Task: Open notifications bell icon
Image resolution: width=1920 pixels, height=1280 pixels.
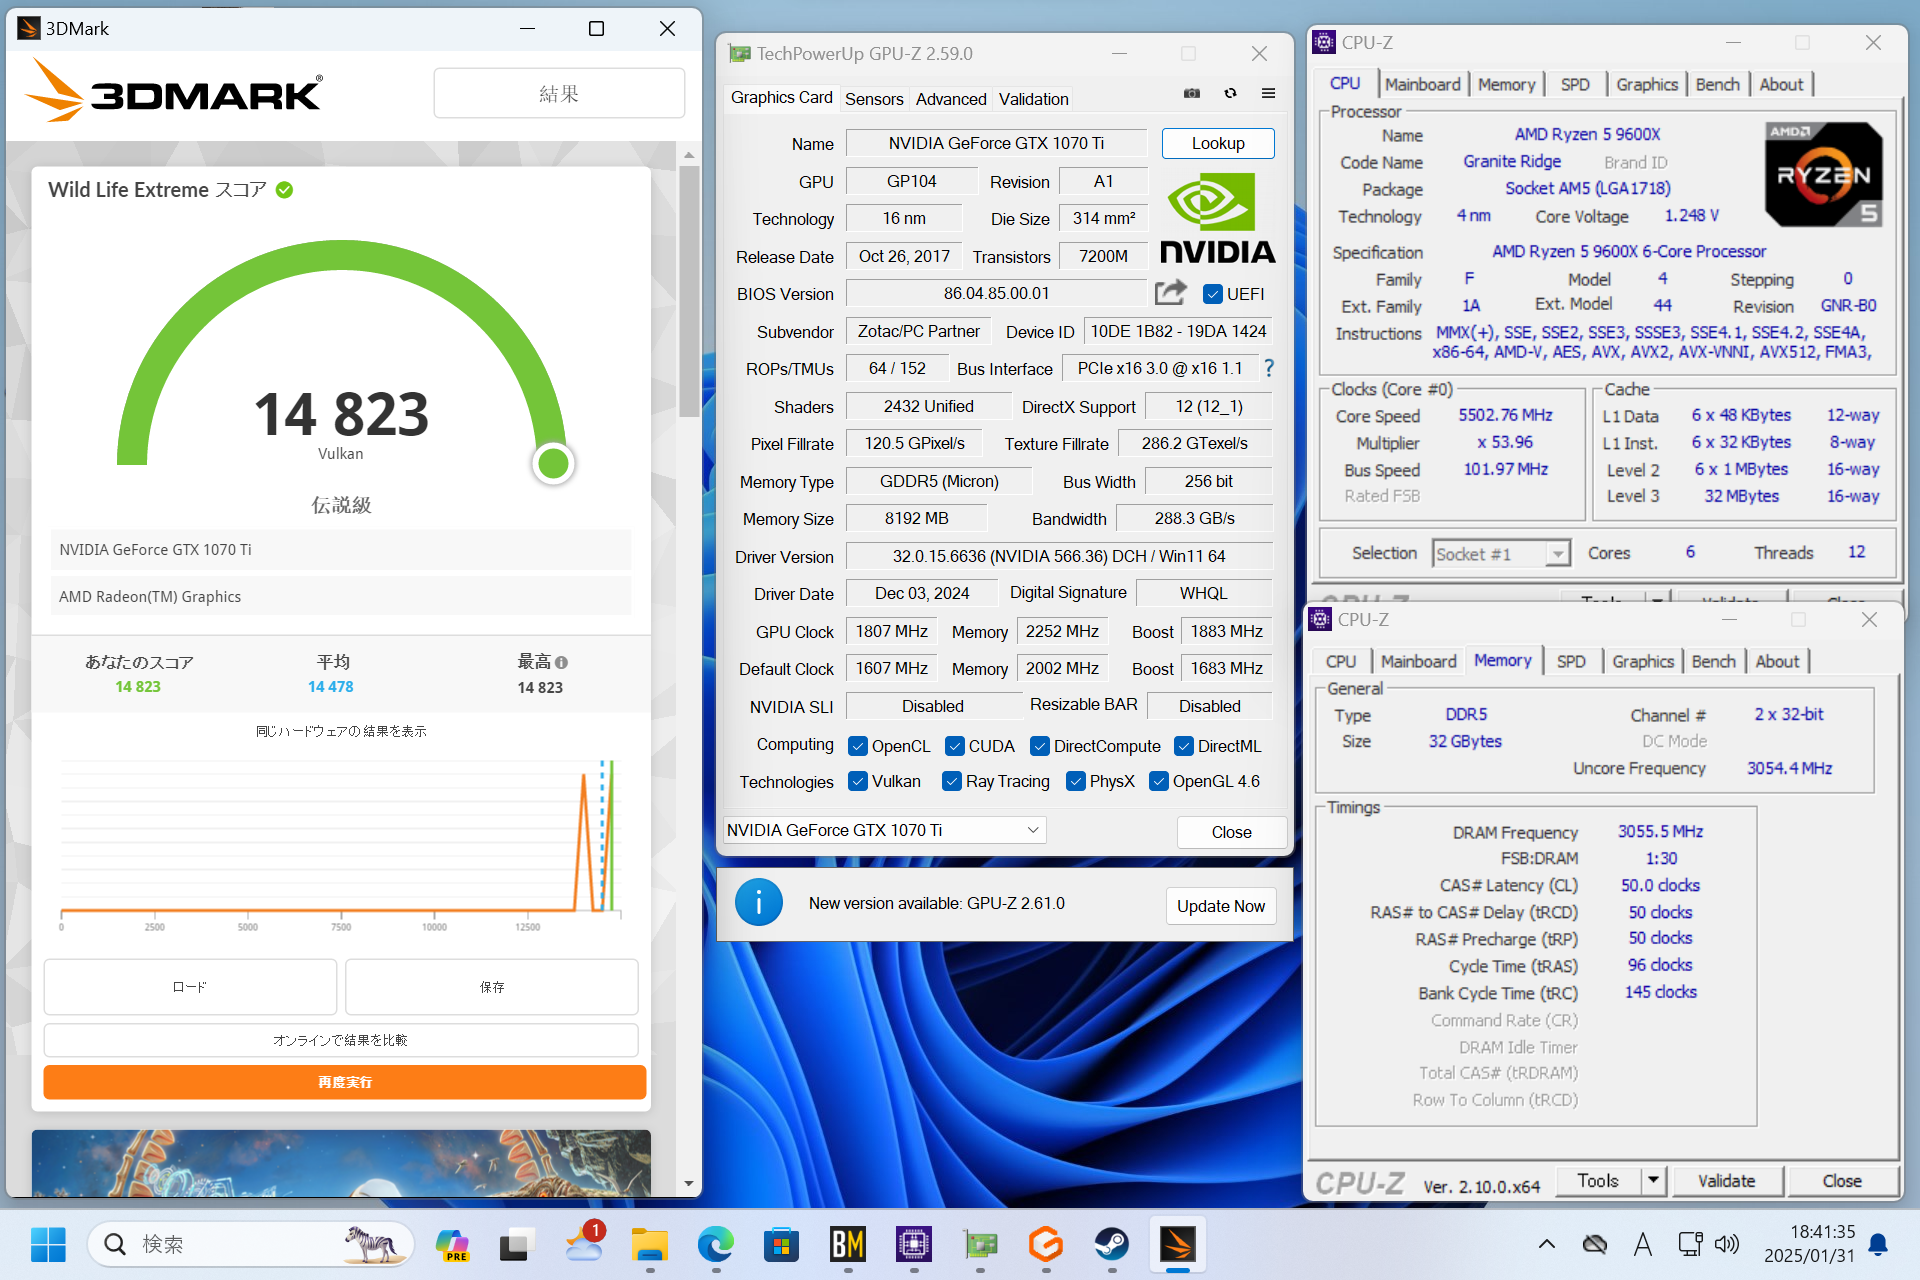Action: (1878, 1244)
